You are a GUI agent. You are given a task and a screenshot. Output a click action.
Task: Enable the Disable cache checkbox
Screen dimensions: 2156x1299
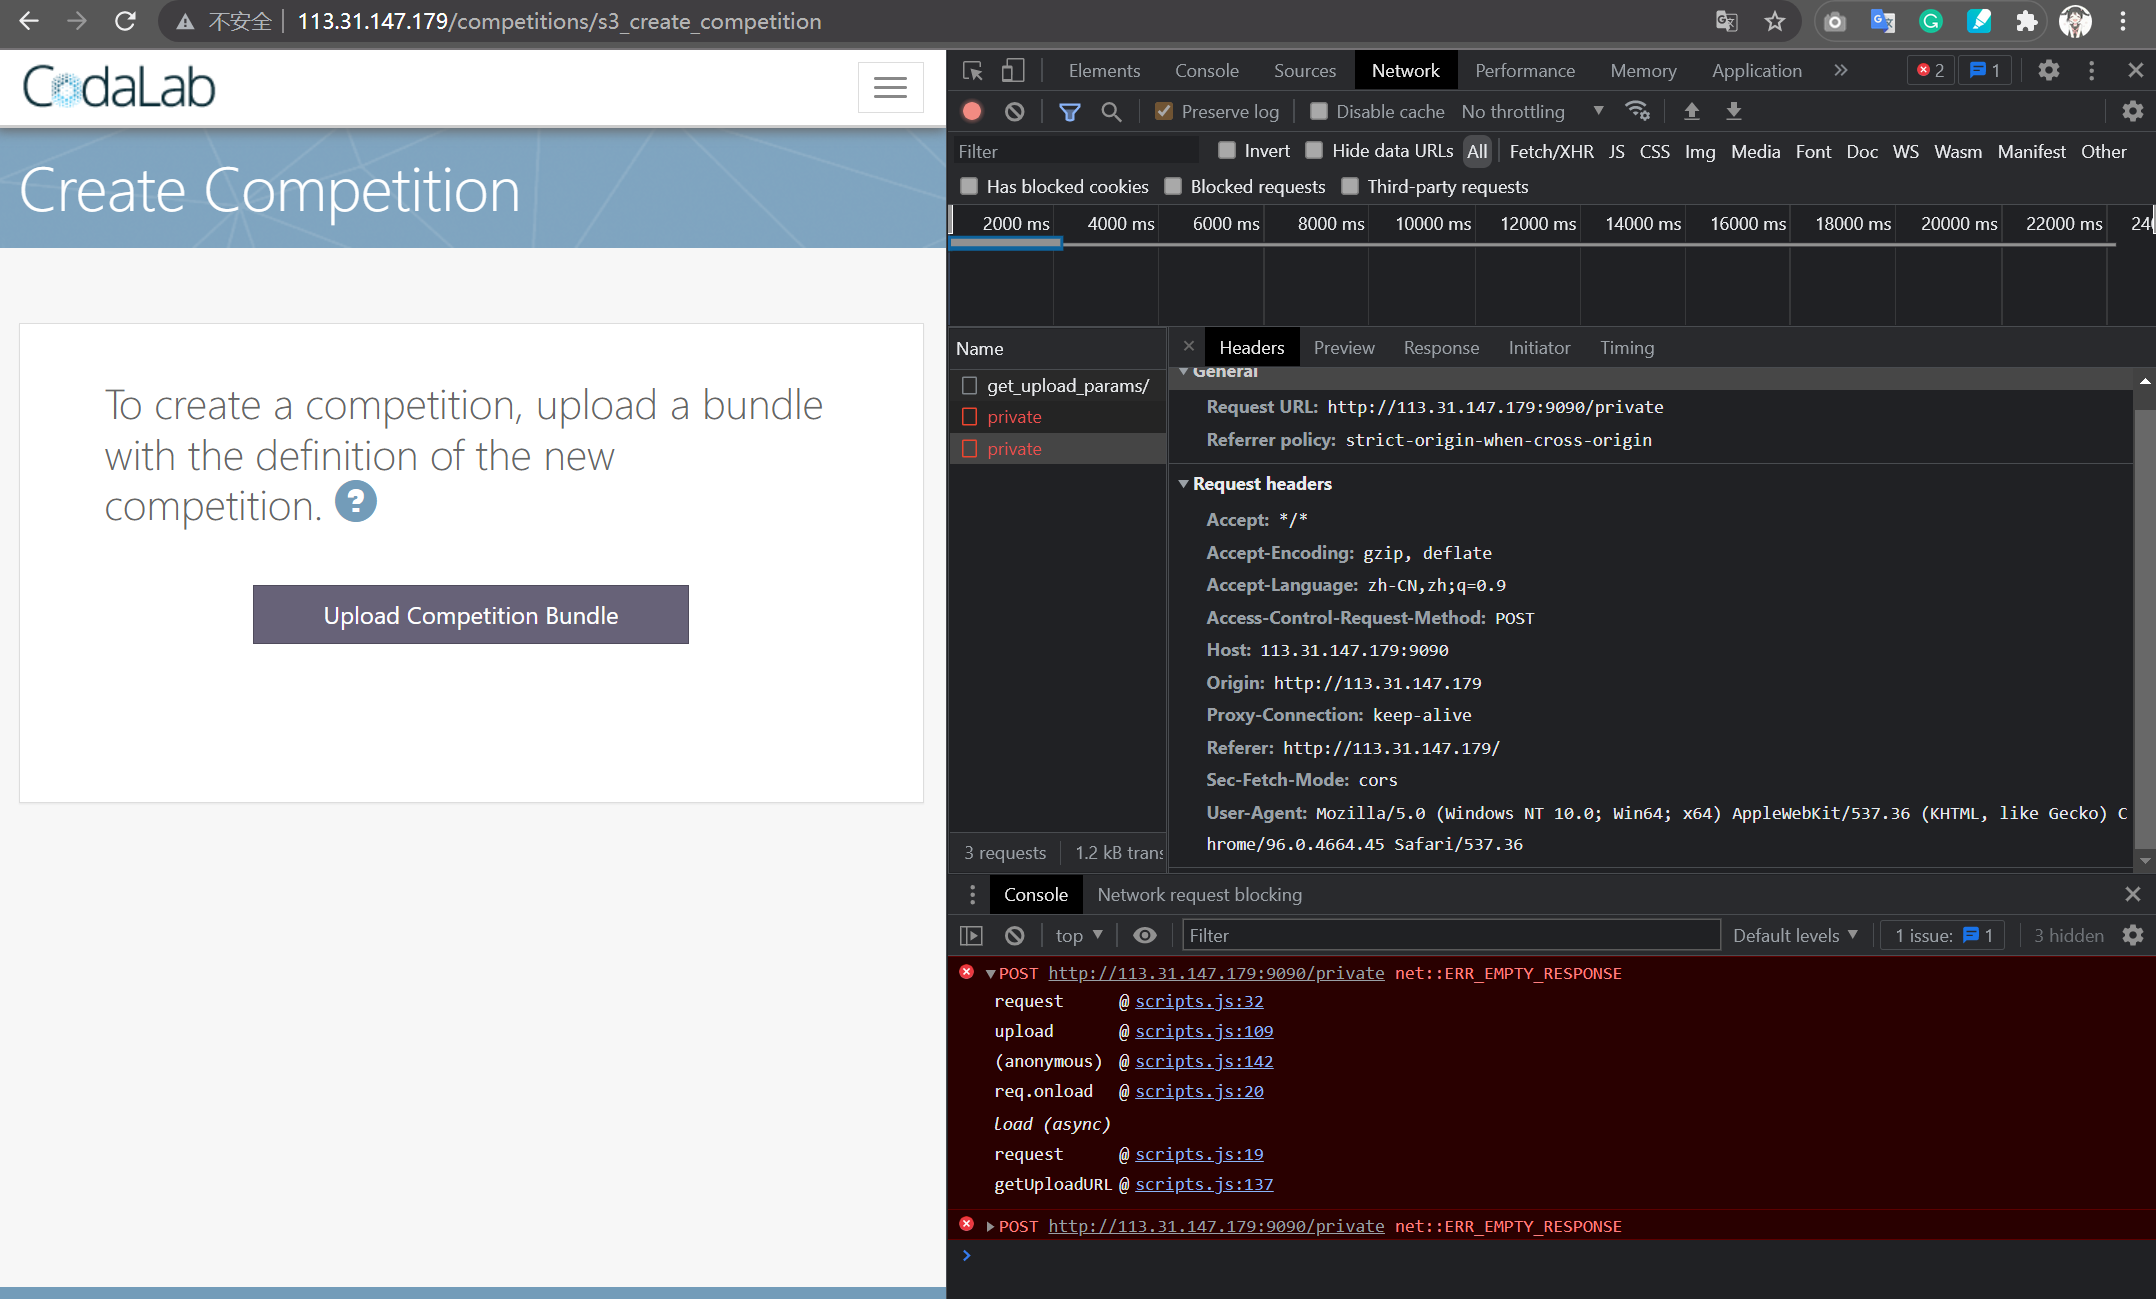1318,111
